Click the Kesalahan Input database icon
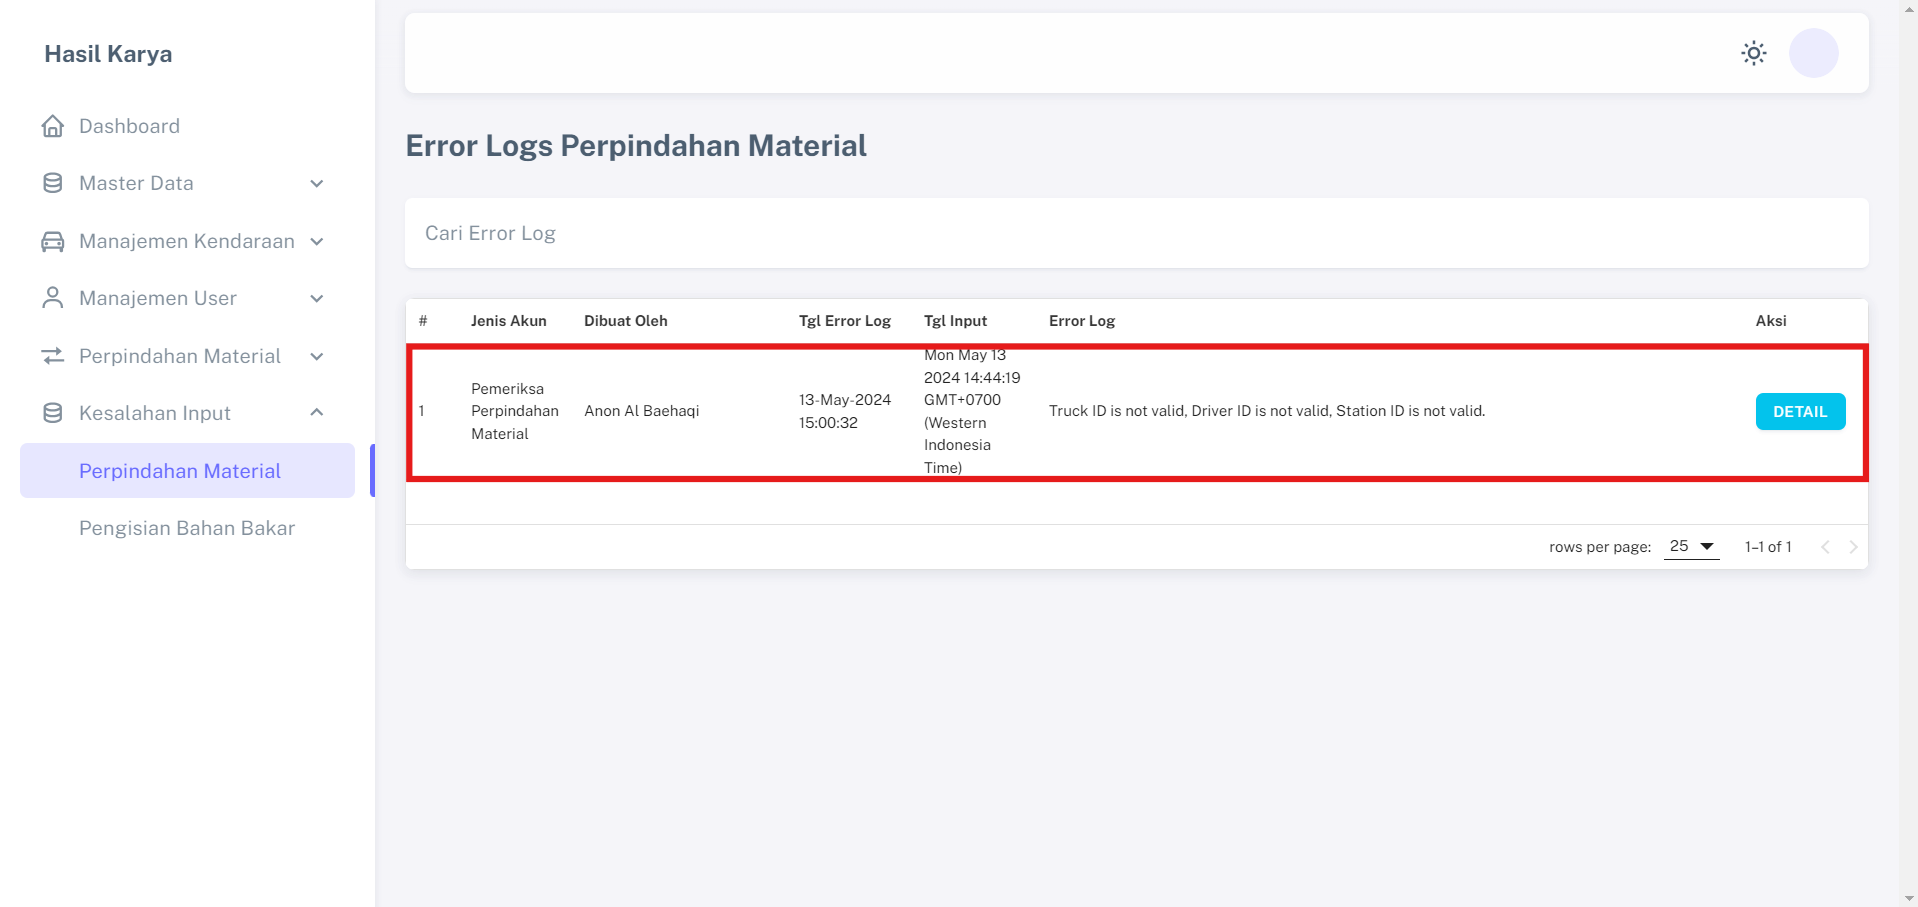 [x=51, y=412]
